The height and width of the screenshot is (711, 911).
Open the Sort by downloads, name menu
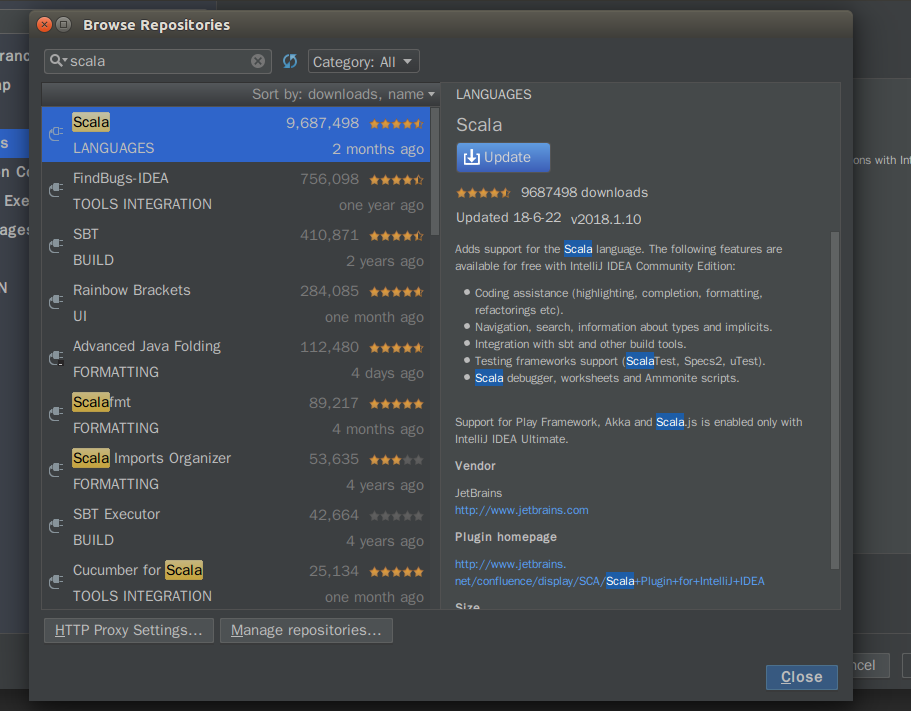[x=343, y=94]
